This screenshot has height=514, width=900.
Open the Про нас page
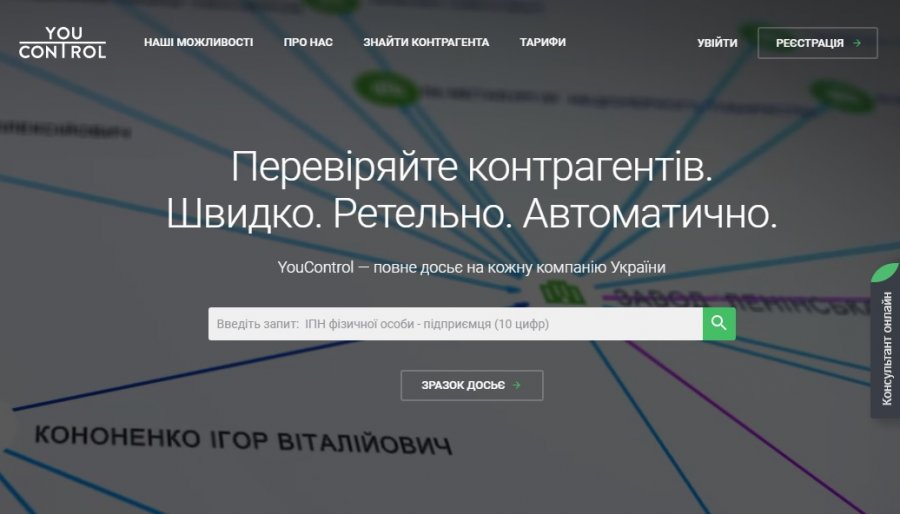308,42
